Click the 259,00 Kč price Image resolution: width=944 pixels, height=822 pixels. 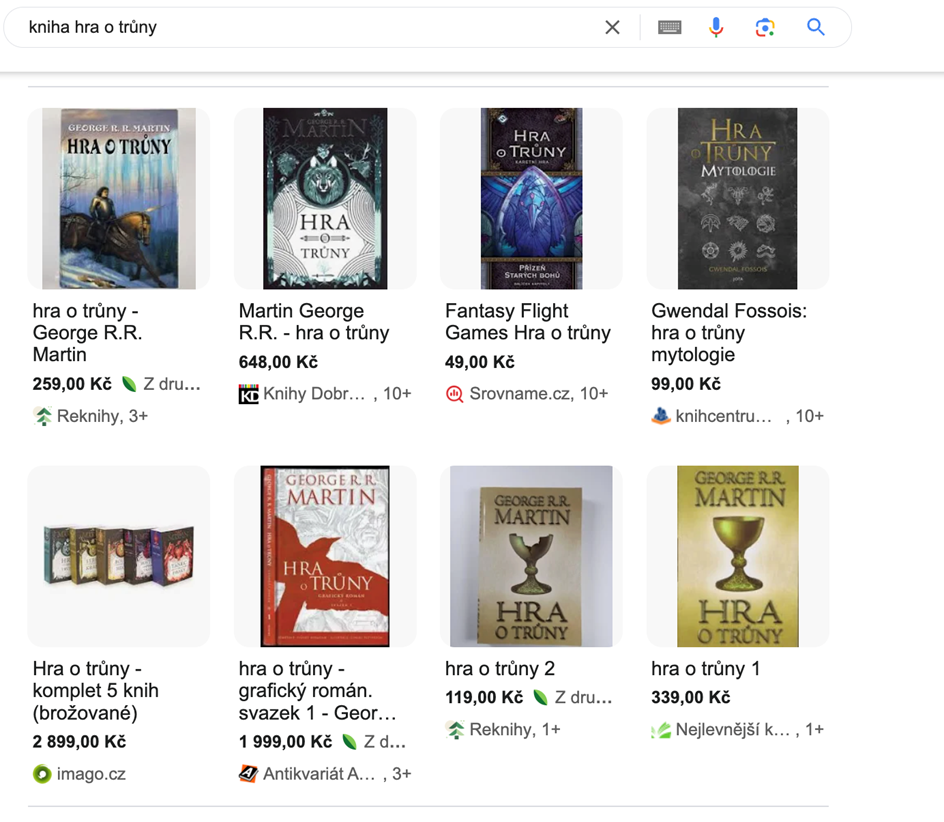tap(72, 384)
